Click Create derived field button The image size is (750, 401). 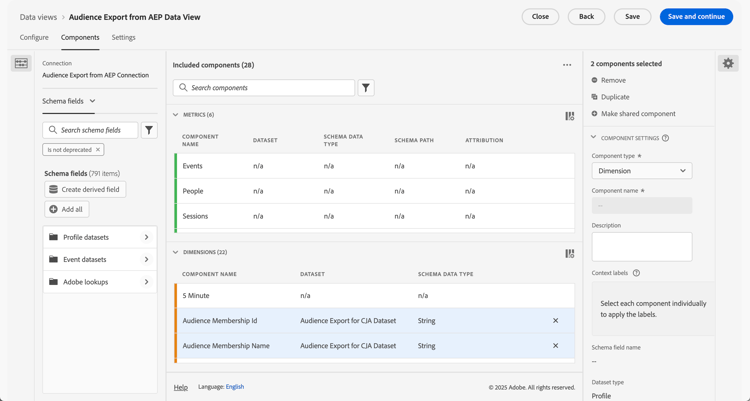click(85, 189)
